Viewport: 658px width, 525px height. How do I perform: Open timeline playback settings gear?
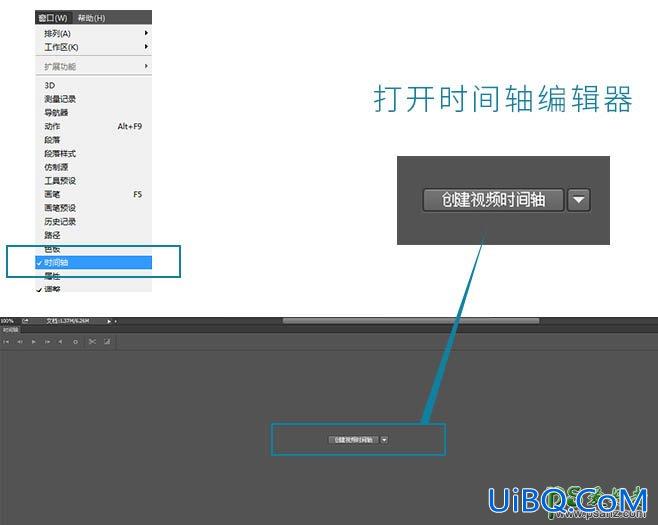point(76,342)
